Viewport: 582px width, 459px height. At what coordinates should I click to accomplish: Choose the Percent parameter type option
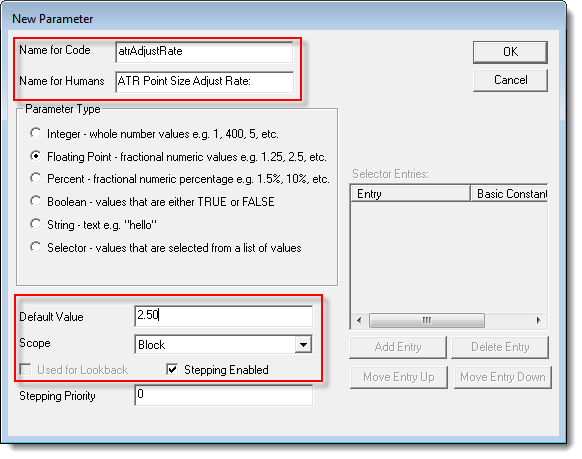click(36, 178)
